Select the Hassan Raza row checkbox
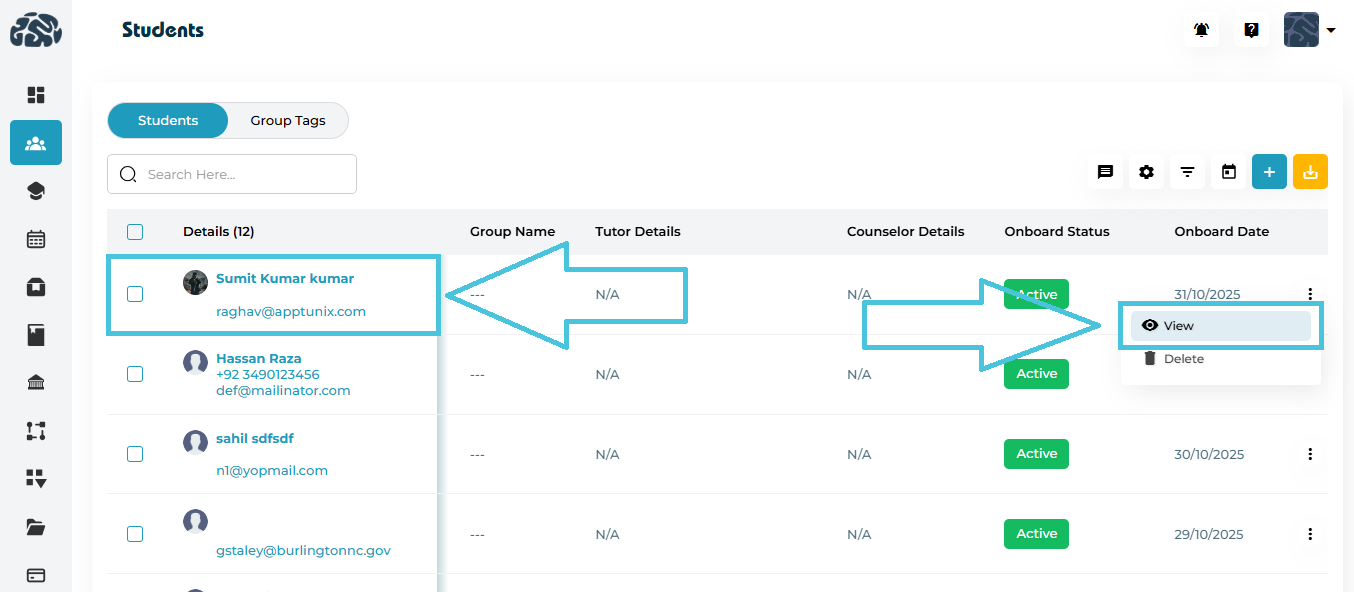This screenshot has width=1354, height=592. [135, 374]
